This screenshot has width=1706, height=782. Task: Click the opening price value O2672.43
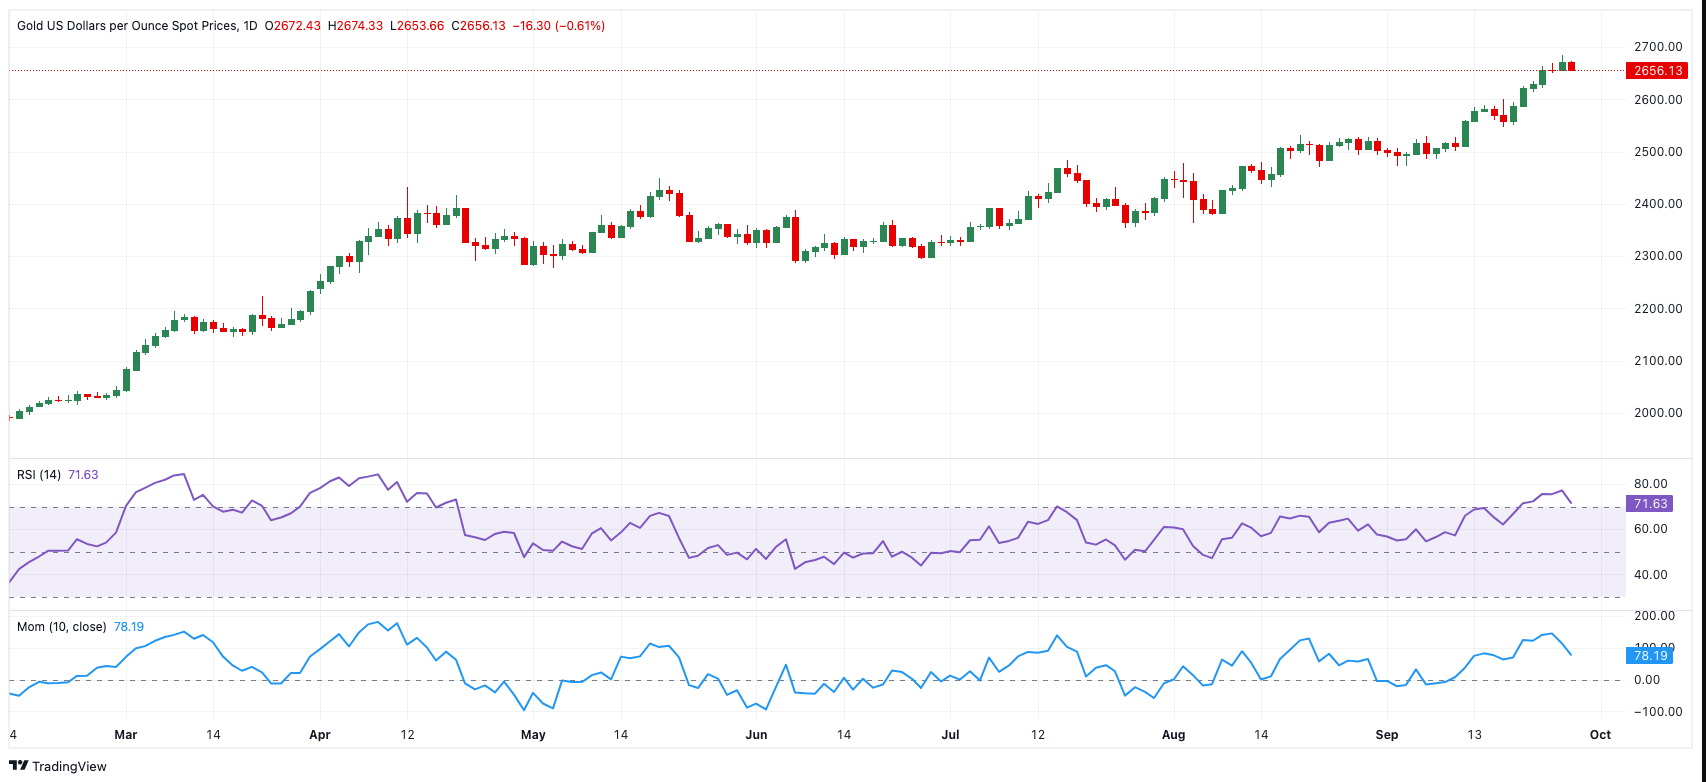point(293,26)
